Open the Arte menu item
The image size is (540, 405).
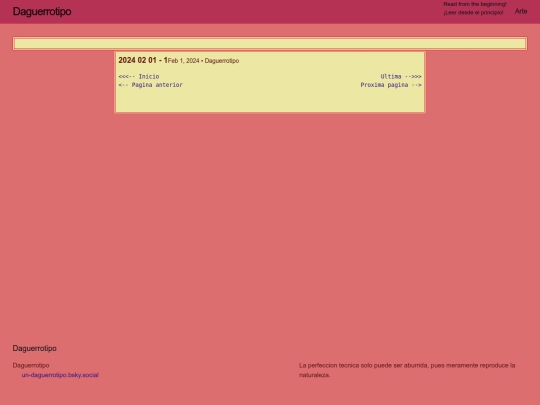(x=521, y=11)
